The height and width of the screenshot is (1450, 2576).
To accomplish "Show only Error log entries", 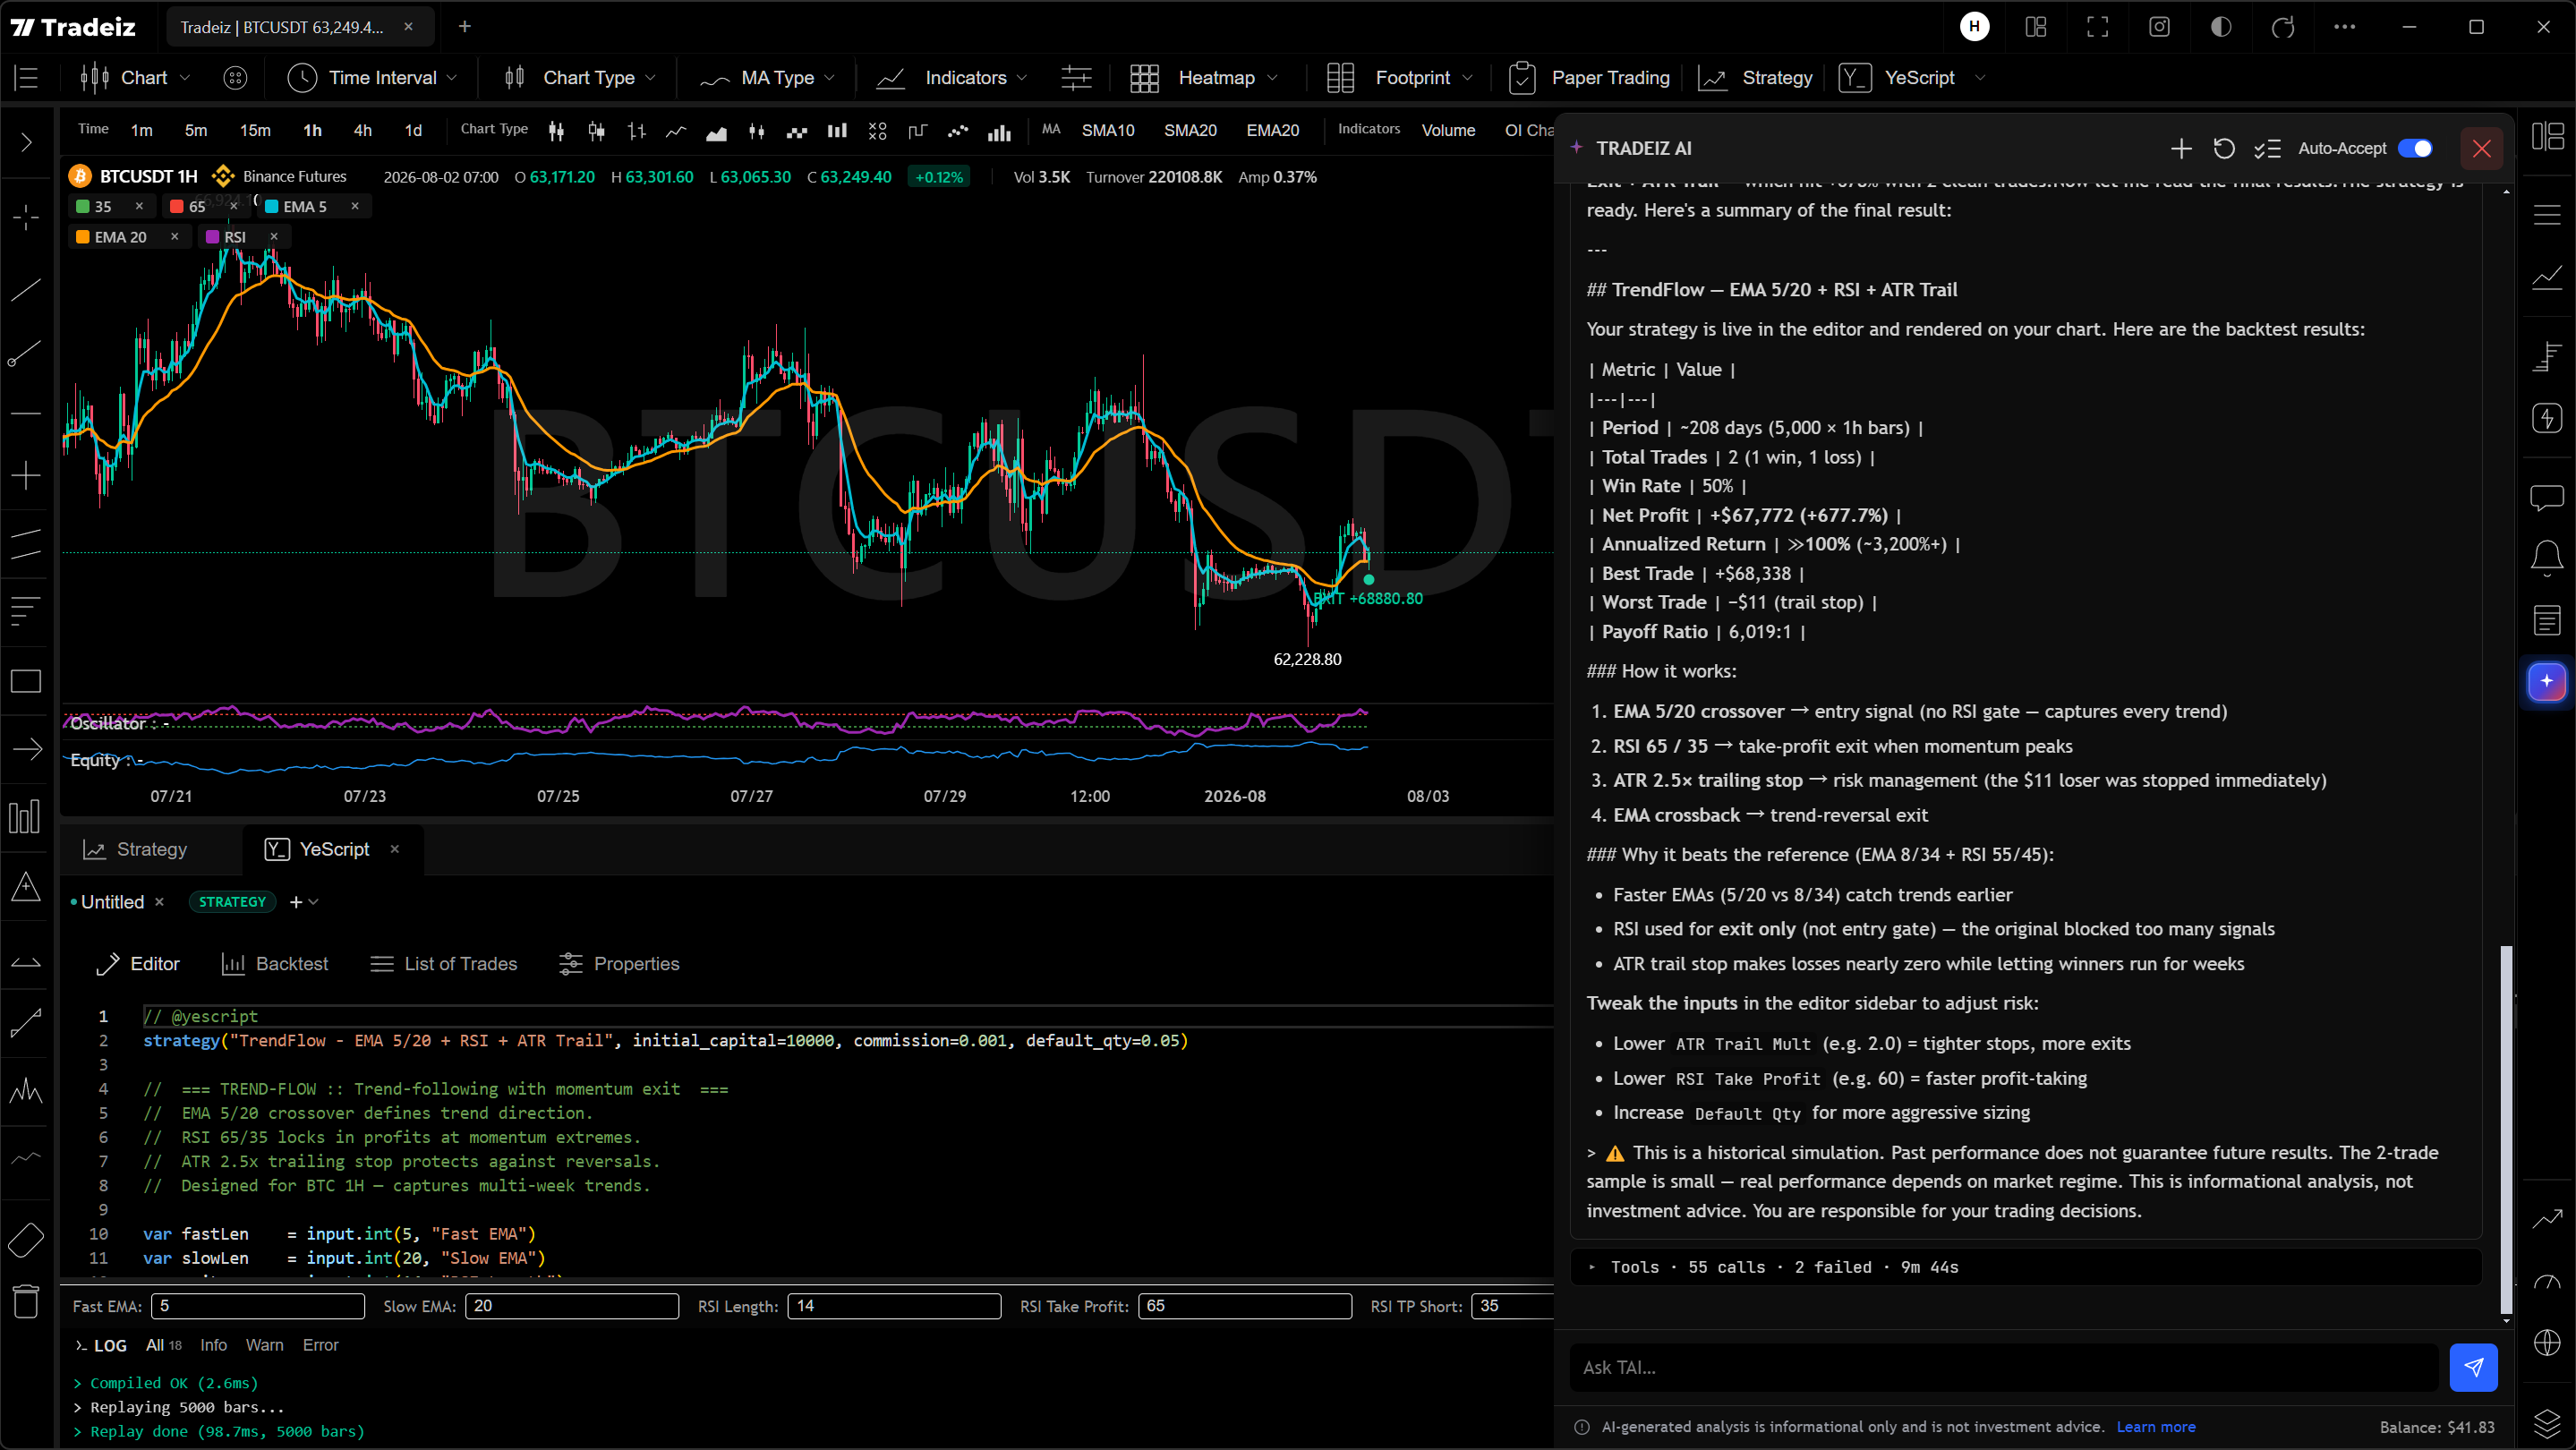I will [320, 1345].
